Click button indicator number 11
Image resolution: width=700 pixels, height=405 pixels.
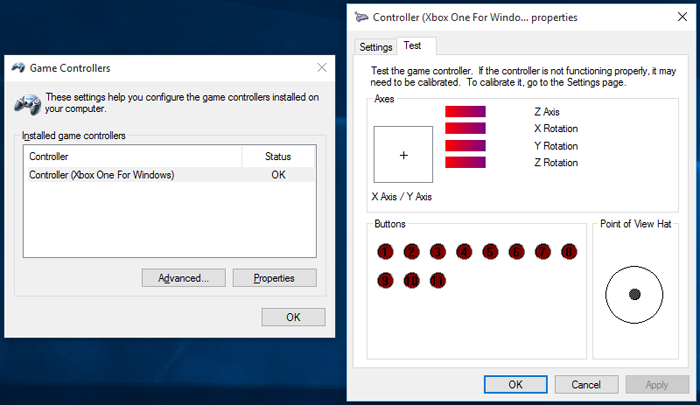coord(438,280)
